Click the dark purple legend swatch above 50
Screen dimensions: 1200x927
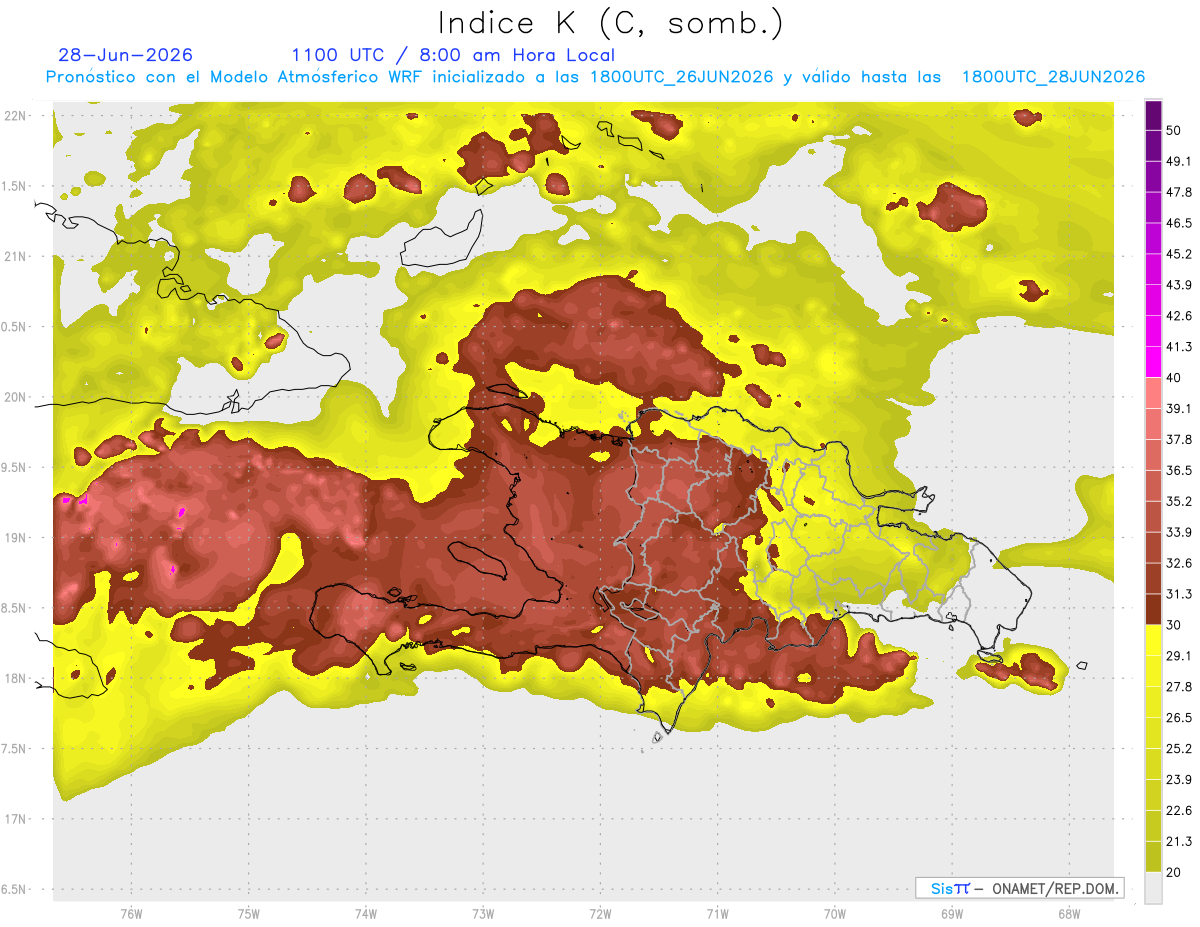[1154, 115]
